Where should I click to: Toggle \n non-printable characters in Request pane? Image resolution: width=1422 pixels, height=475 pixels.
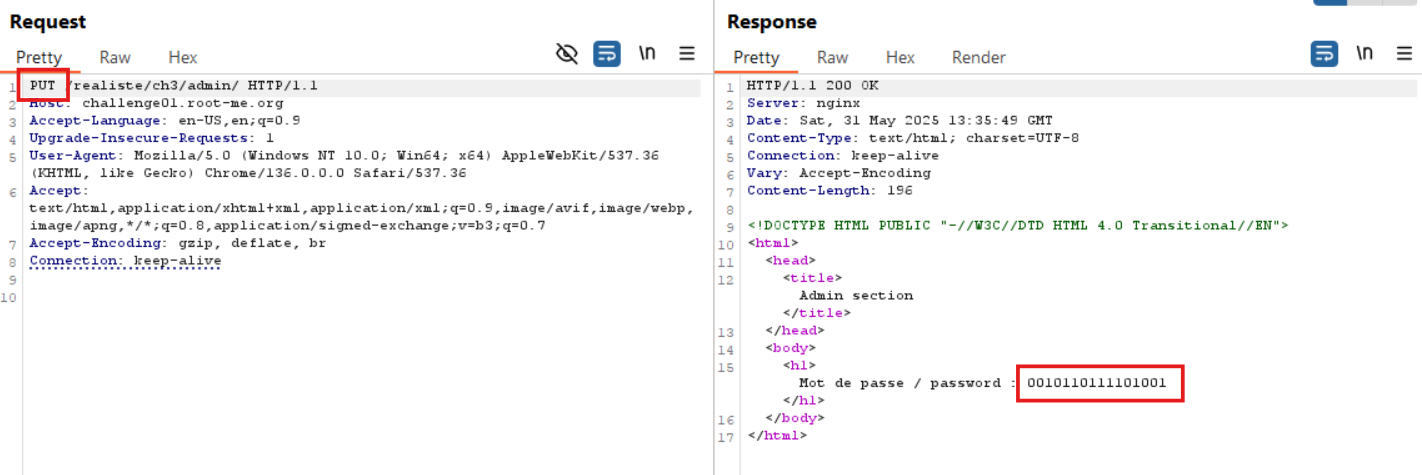coord(647,54)
